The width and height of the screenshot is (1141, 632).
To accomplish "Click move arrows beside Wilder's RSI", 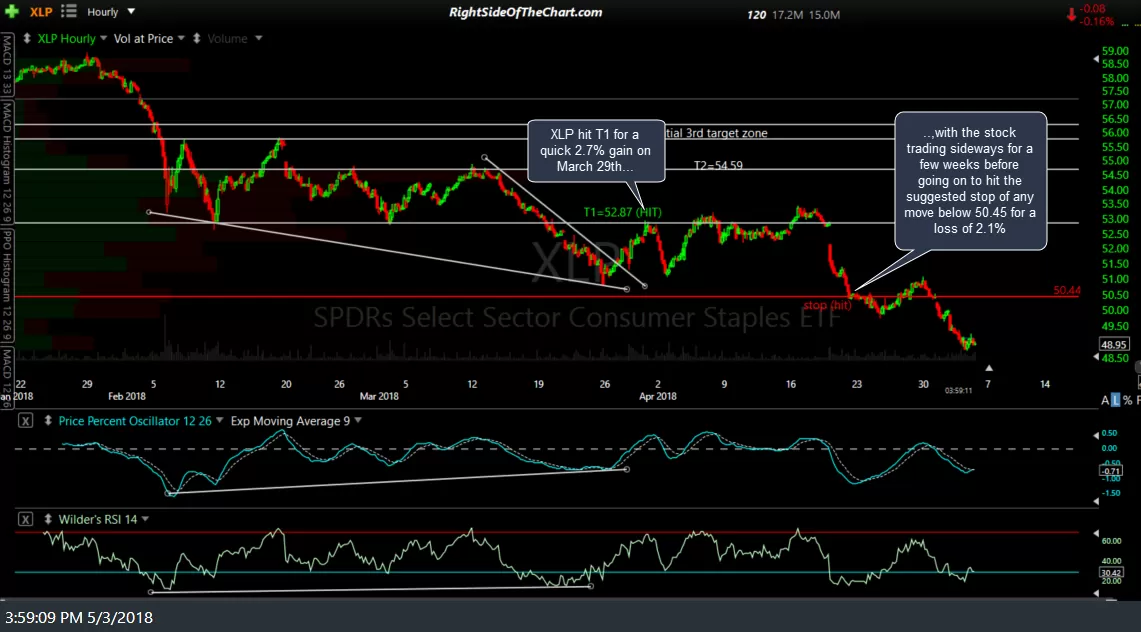I will tap(48, 519).
